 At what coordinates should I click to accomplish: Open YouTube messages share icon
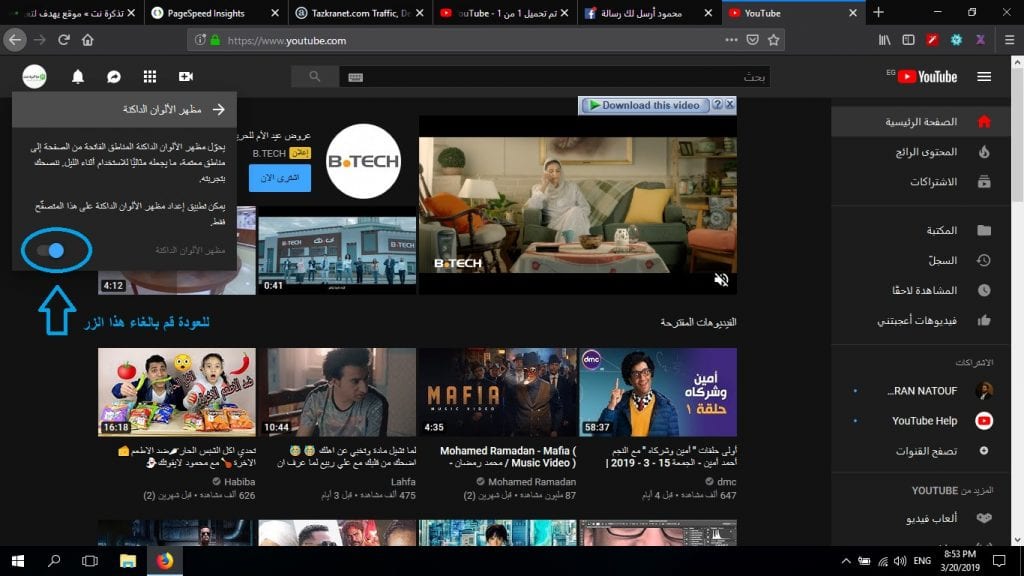[x=114, y=77]
